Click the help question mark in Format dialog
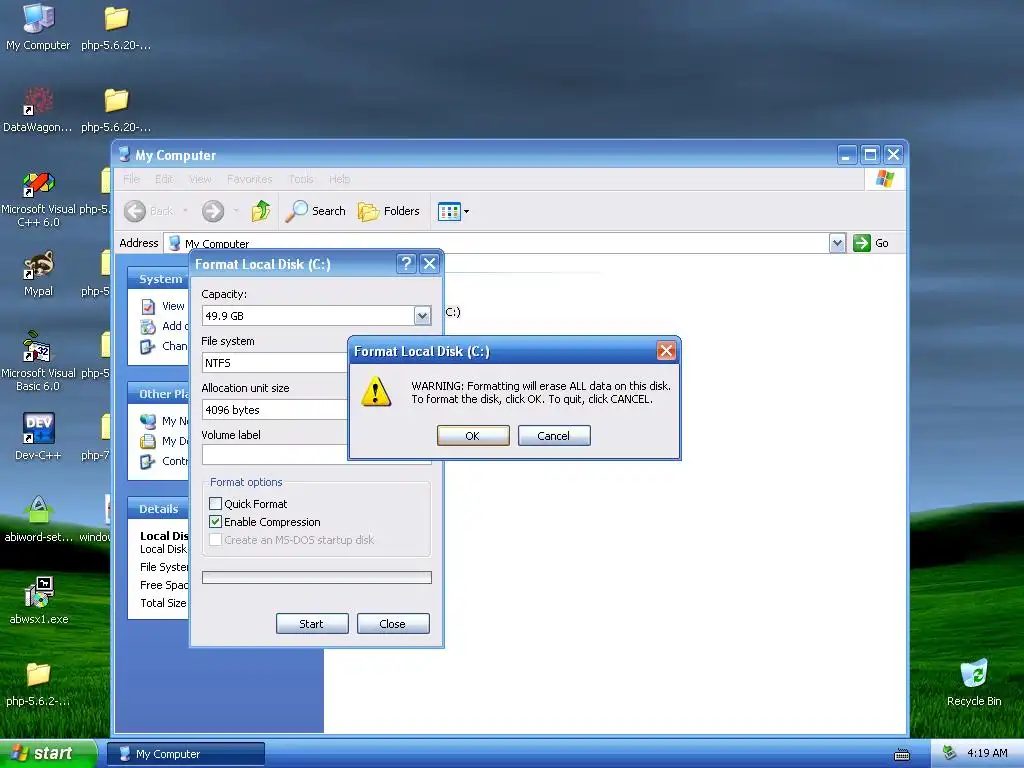The width and height of the screenshot is (1024, 768). pyautogui.click(x=406, y=264)
